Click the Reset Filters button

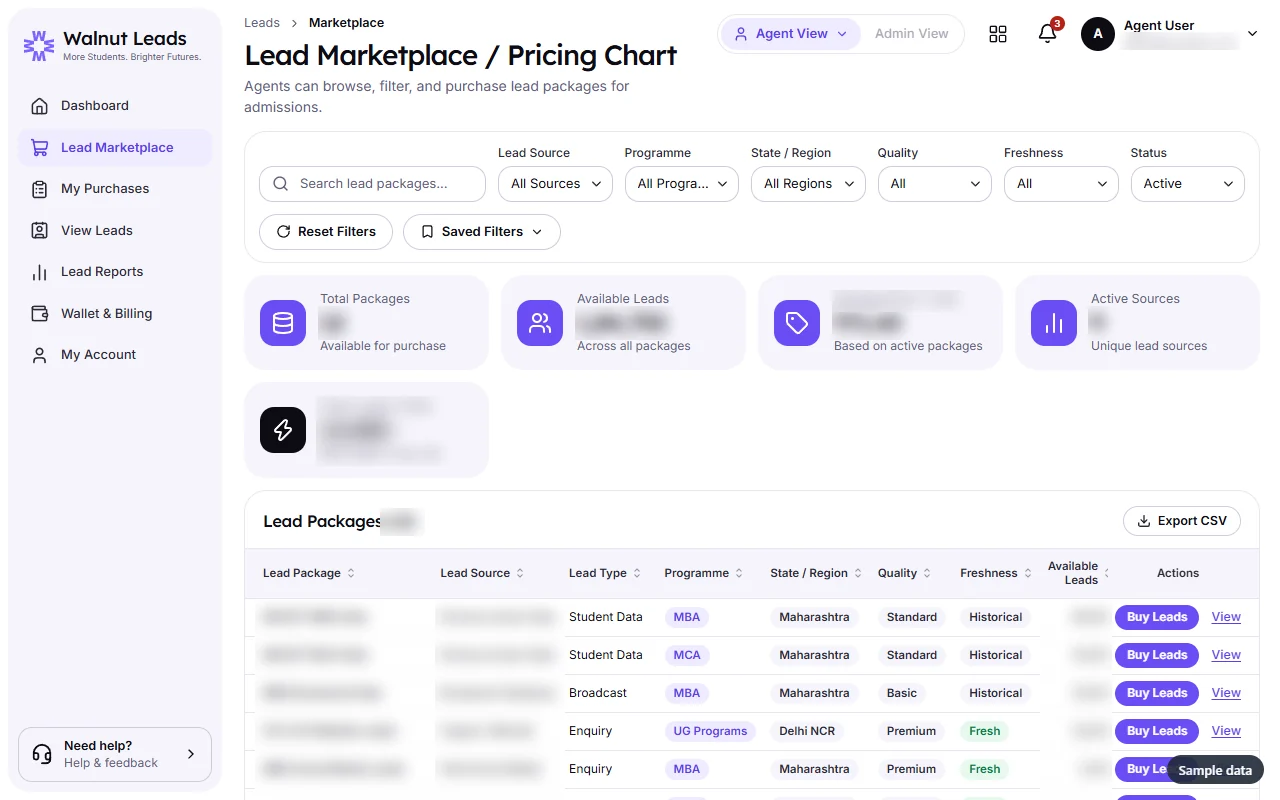pos(326,232)
